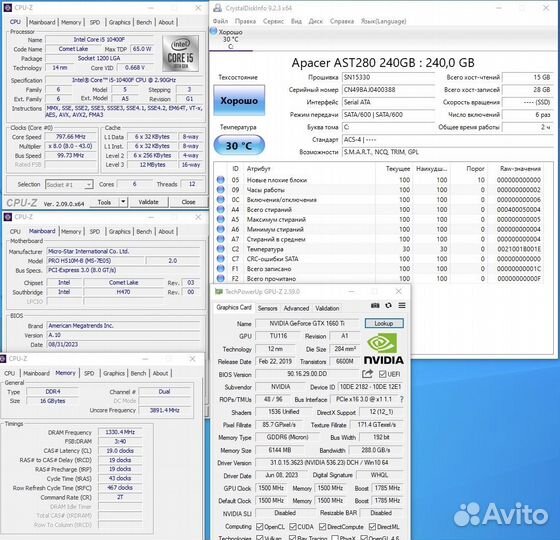Click status orb for attribute A5 row
This screenshot has width=560, height=540.
220,219
